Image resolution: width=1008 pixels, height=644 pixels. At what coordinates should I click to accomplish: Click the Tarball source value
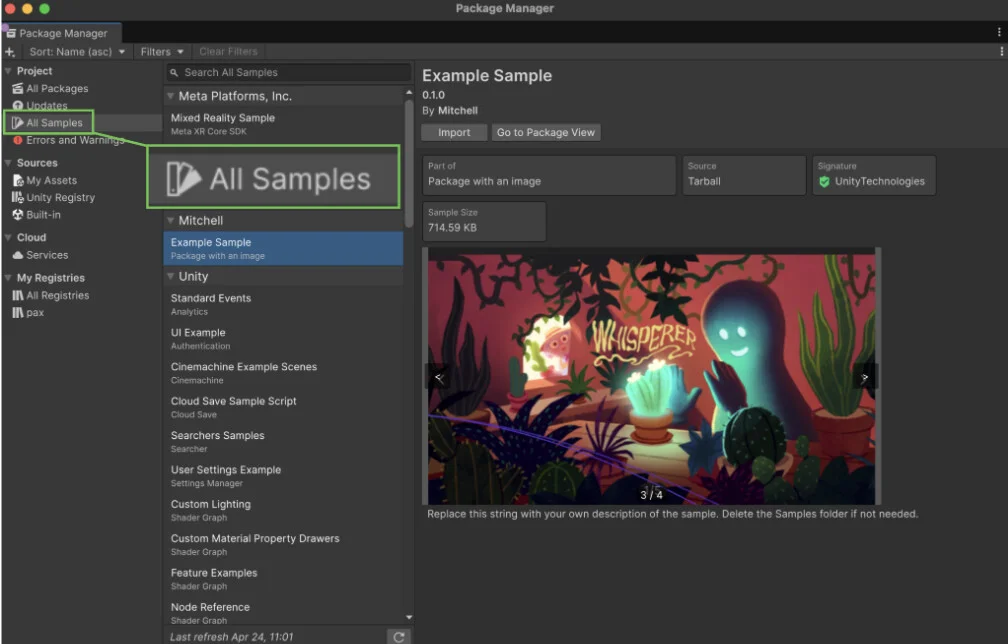coord(704,182)
